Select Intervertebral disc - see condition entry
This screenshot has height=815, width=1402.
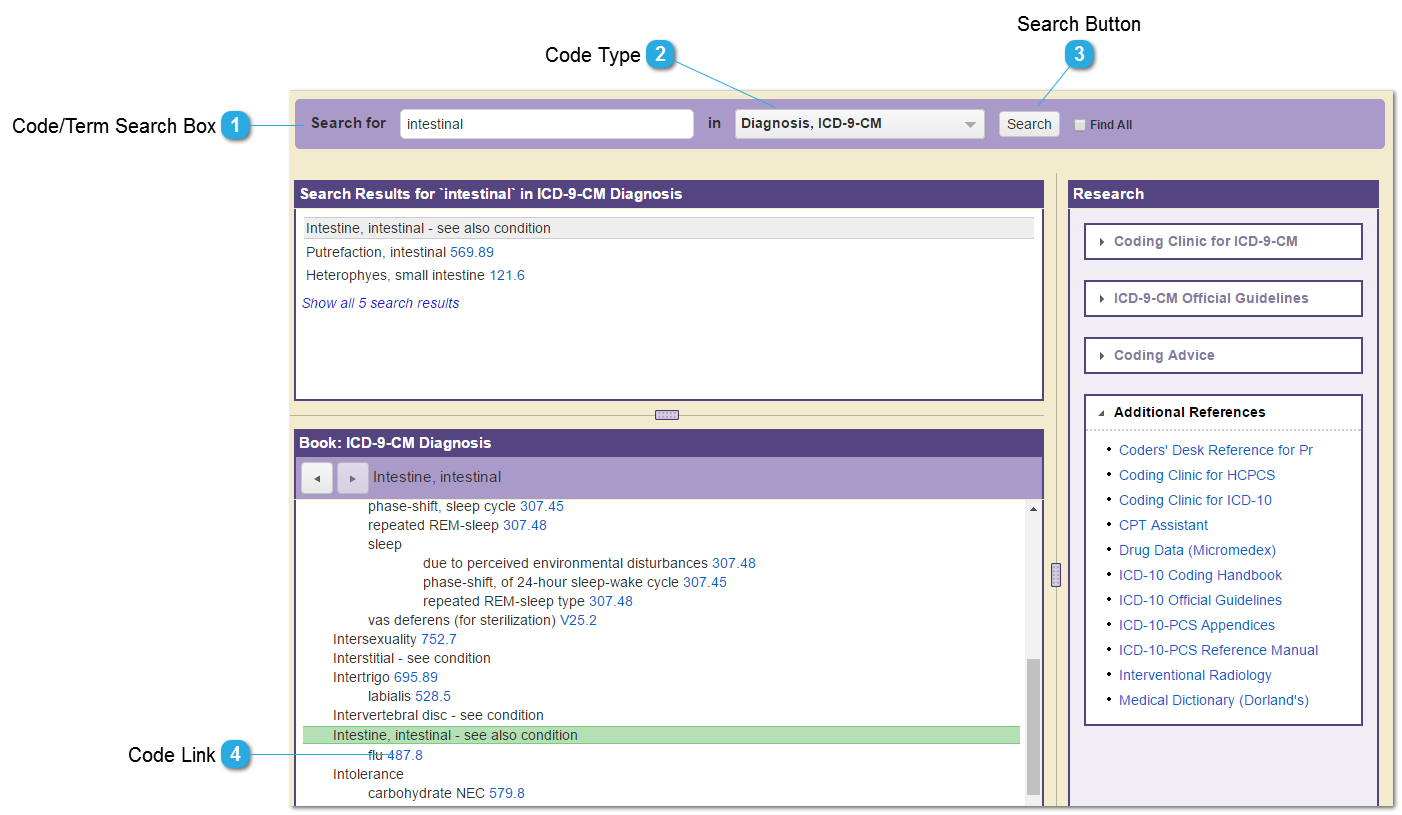[438, 715]
